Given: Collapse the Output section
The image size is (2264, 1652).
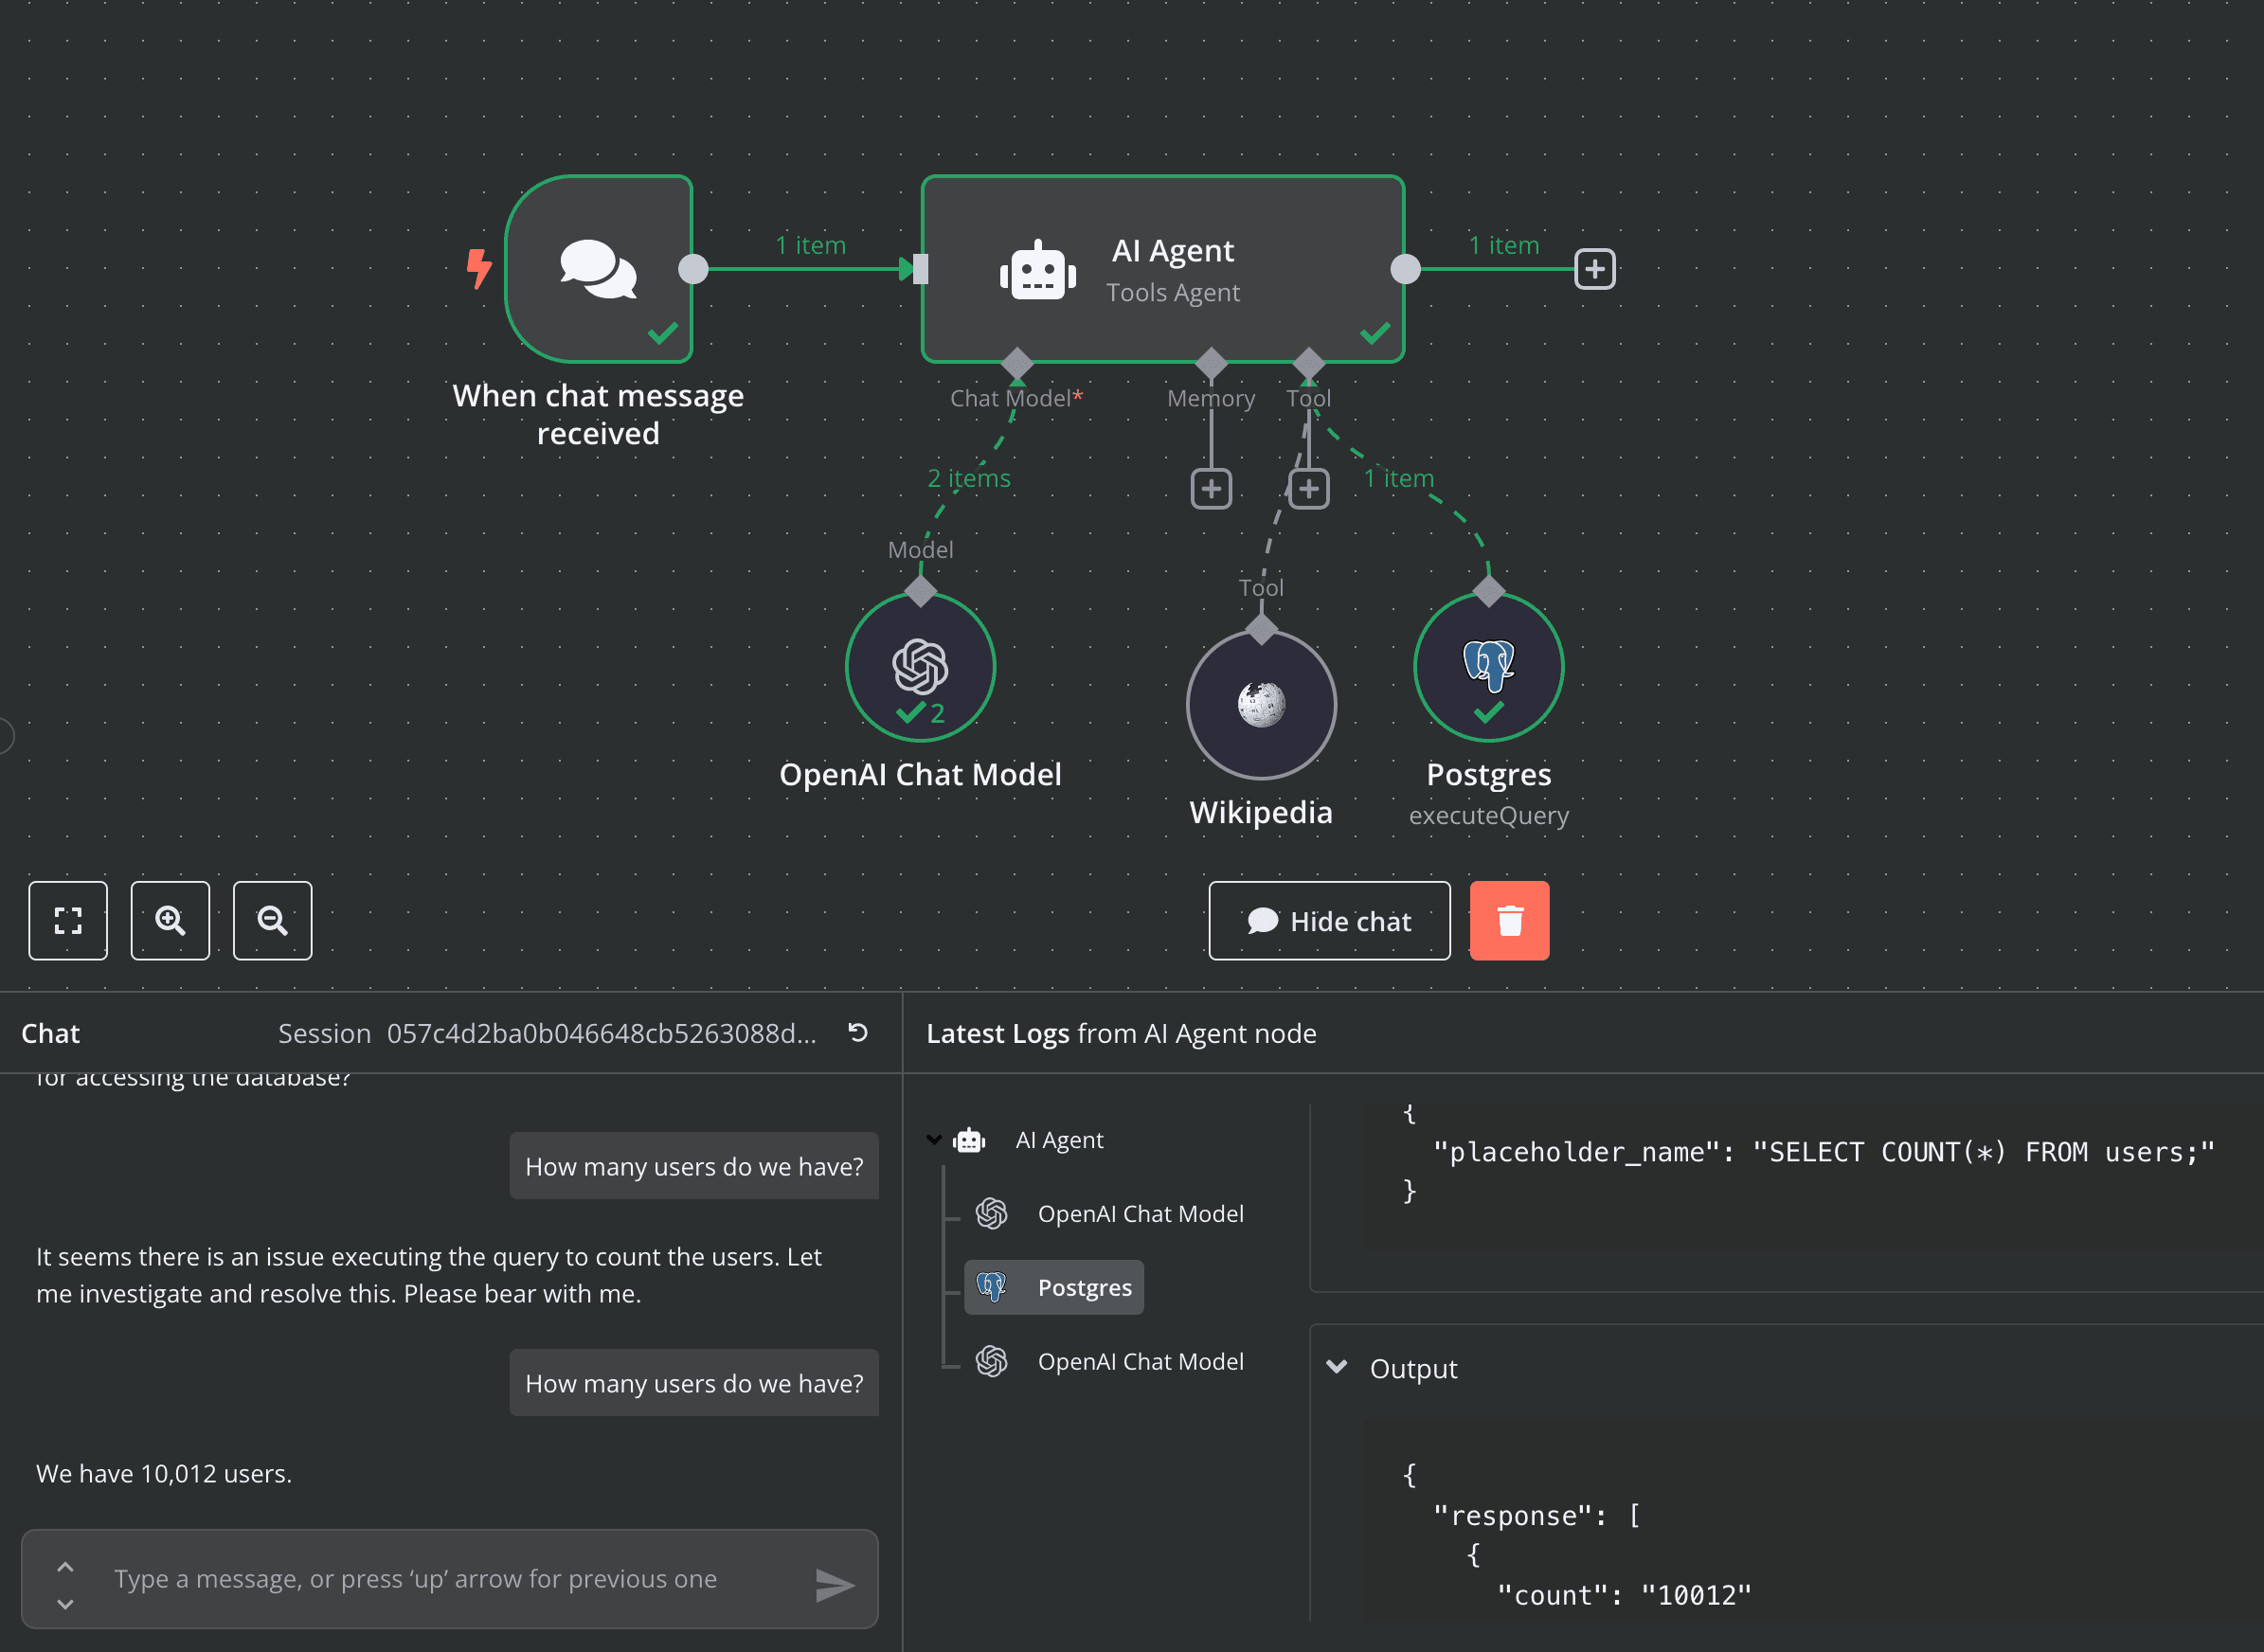Looking at the screenshot, I should click(x=1337, y=1367).
